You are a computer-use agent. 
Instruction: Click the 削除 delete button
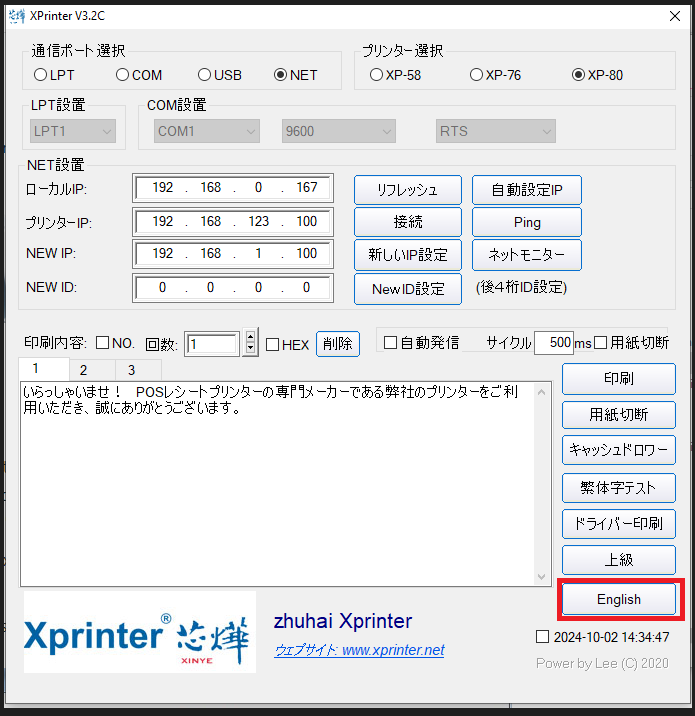tap(338, 343)
